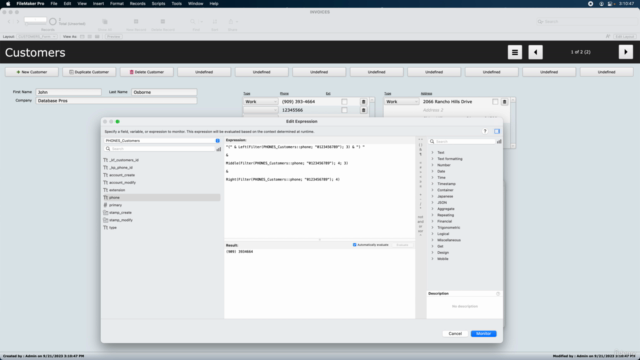Click the Apple menu icon
This screenshot has height=360, width=640.
pos(8,4)
